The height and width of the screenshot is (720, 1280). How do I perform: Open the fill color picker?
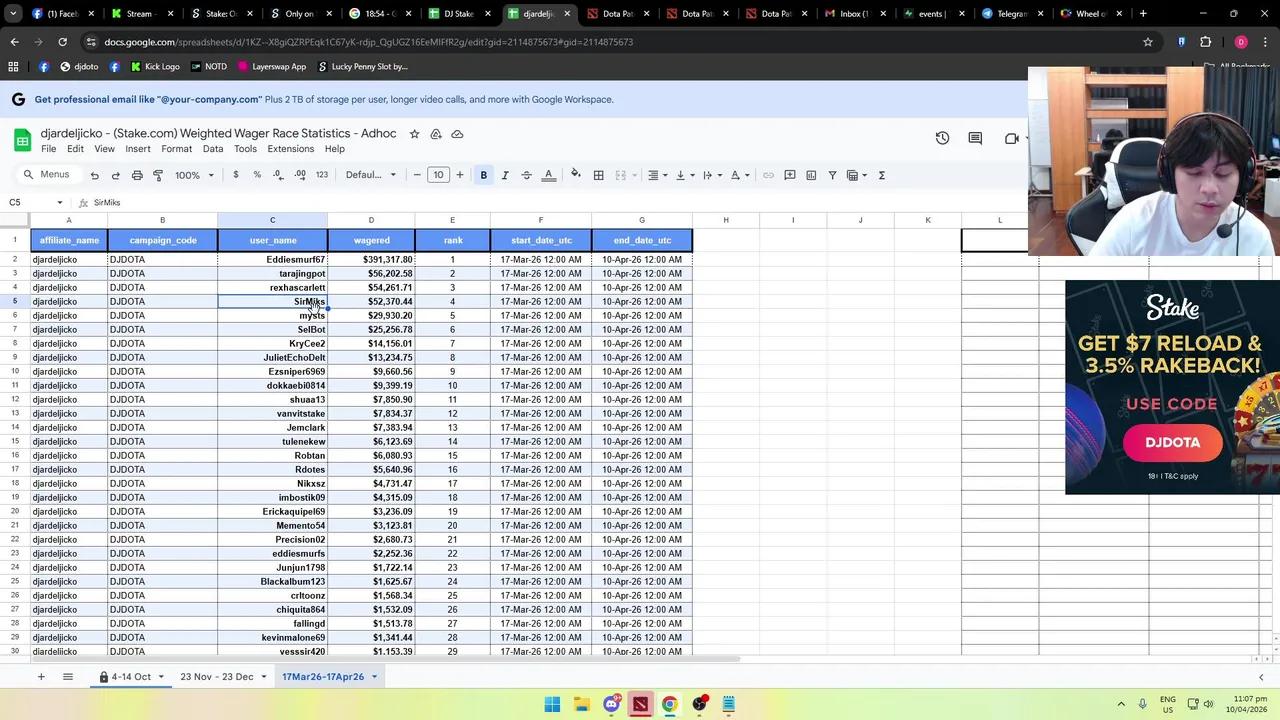[576, 175]
